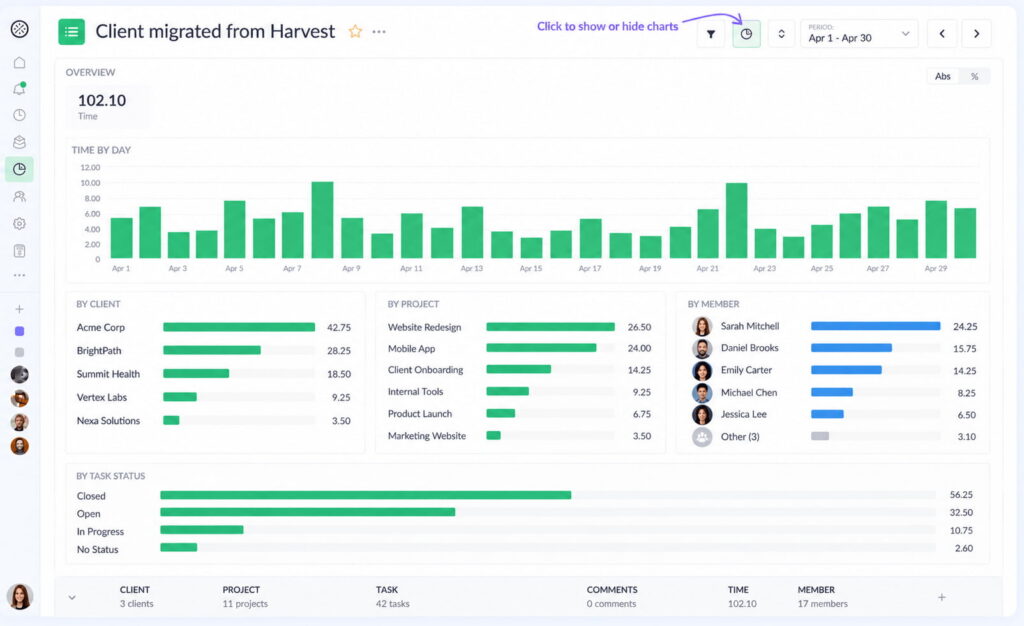1024x626 pixels.
Task: Select Jessica Lee in By Member
Action: point(834,415)
